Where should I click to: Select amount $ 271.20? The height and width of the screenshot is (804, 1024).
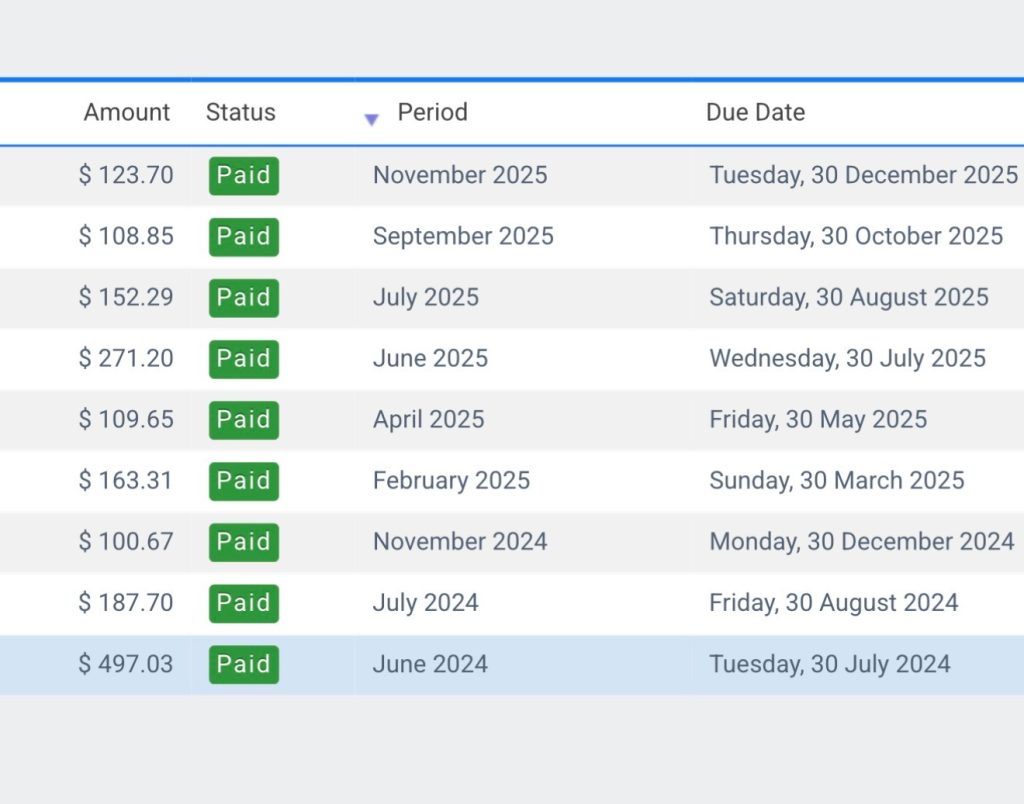click(126, 359)
